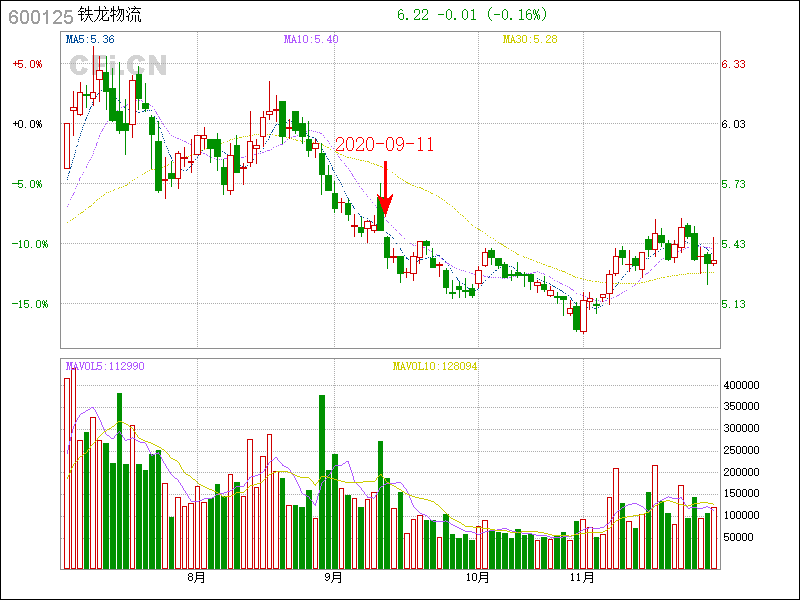This screenshot has height=600, width=800.
Task: Click the stock name 铁龙物流
Action: coord(110,16)
